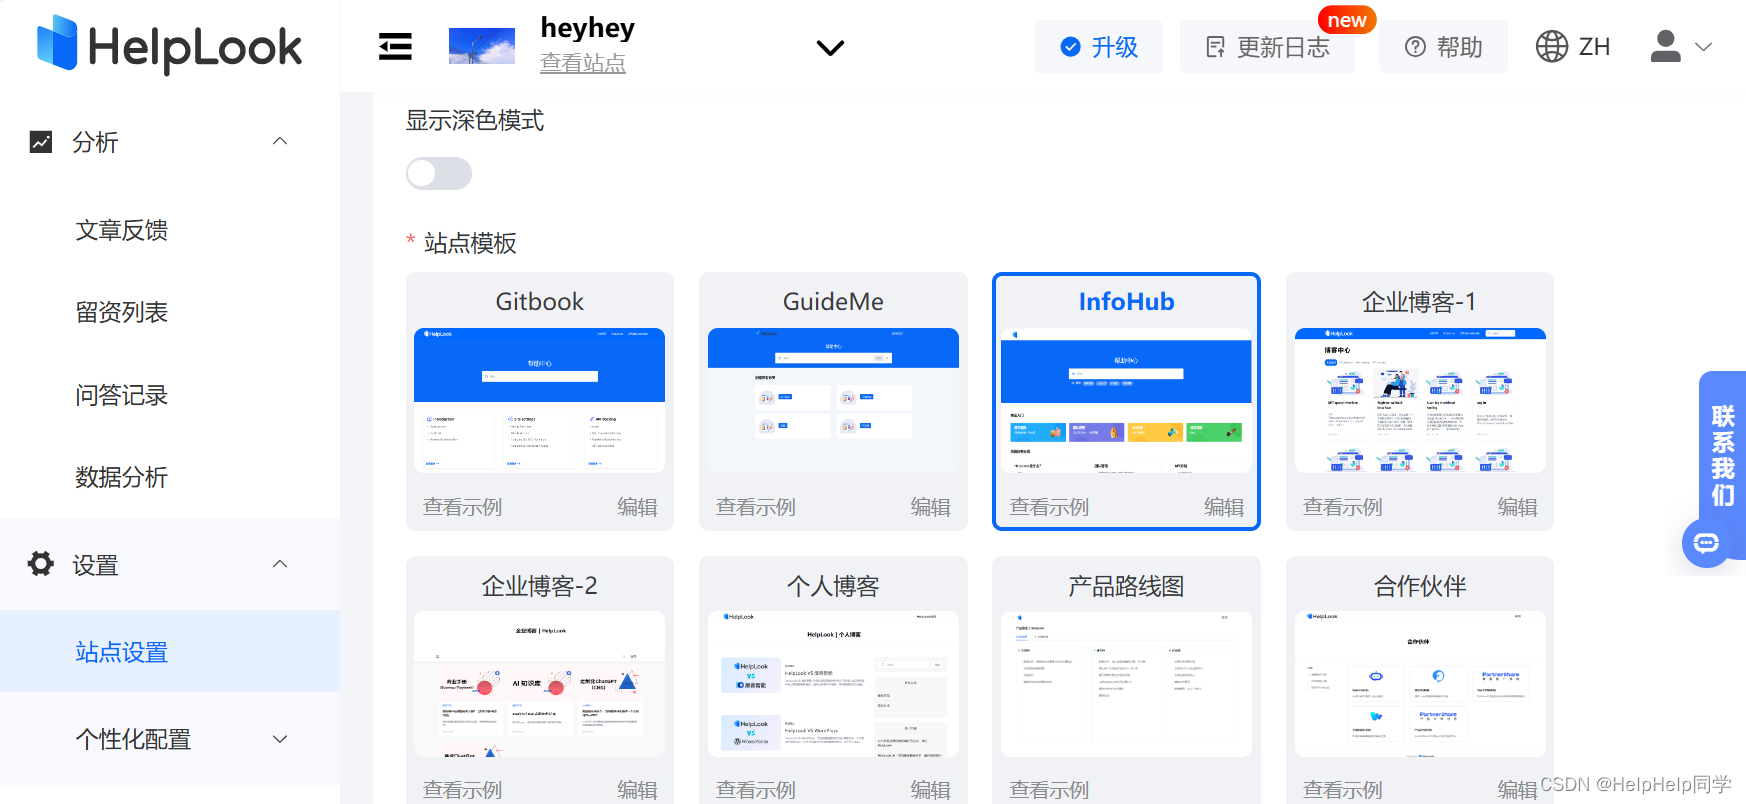Viewport: 1746px width, 804px height.
Task: Expand the 个性化配置 submenu chevron
Action: (x=280, y=739)
